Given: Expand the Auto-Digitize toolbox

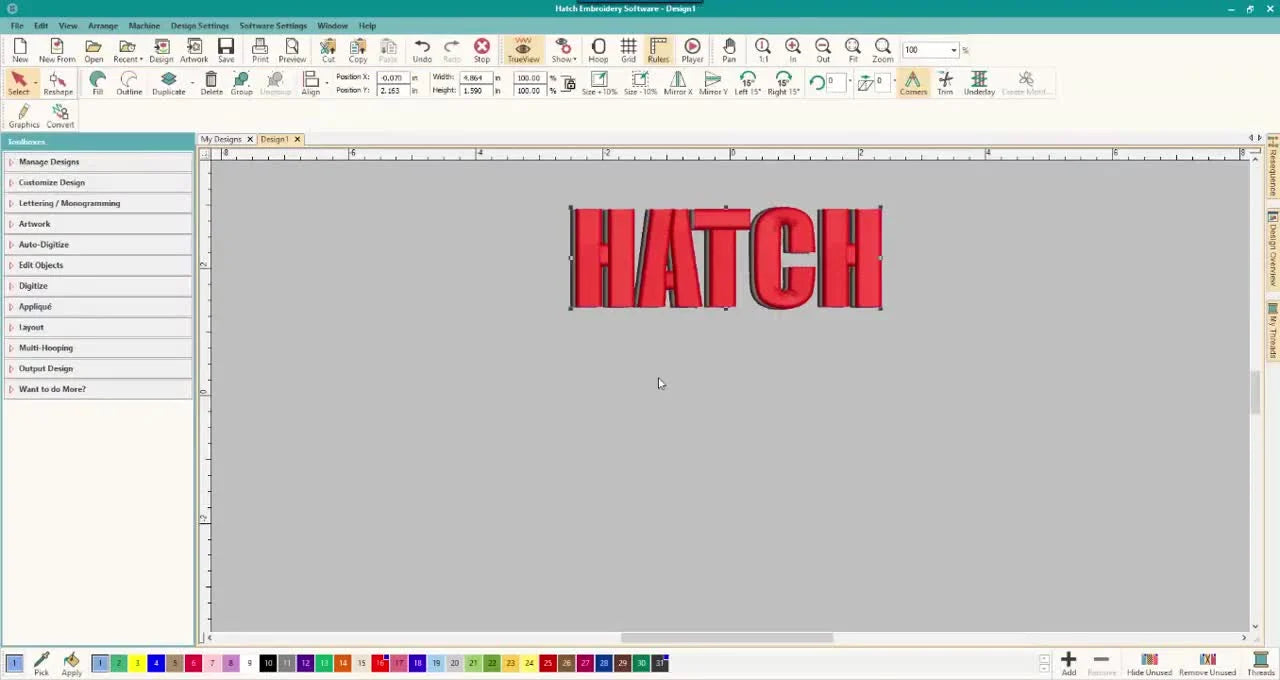Looking at the screenshot, I should point(98,244).
